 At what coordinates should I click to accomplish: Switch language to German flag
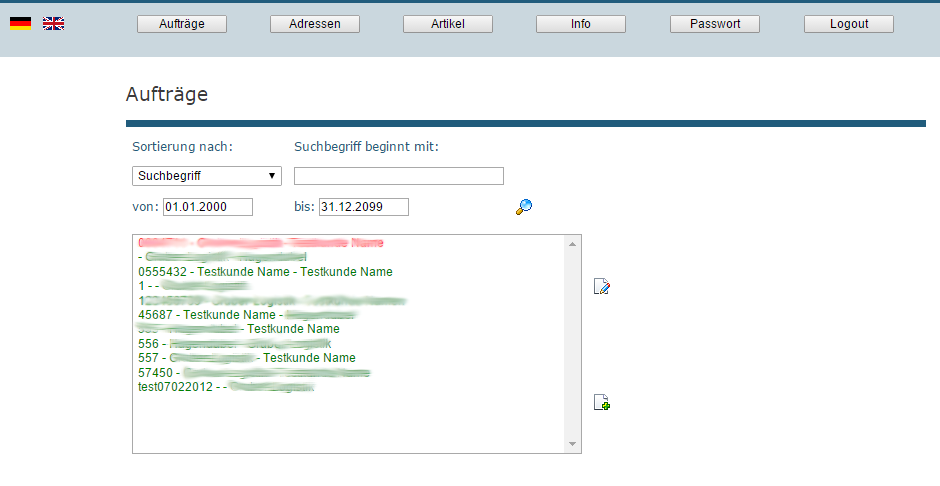pyautogui.click(x=20, y=23)
